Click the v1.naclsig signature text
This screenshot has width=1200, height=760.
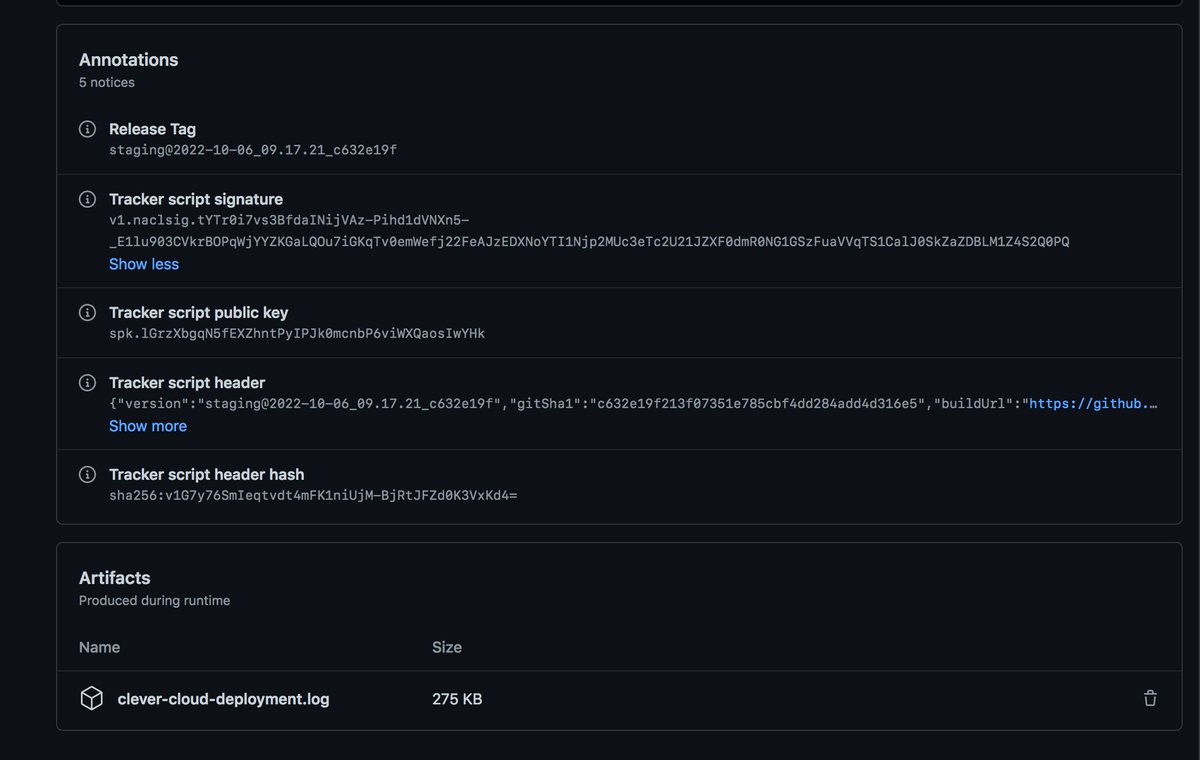click(x=589, y=231)
